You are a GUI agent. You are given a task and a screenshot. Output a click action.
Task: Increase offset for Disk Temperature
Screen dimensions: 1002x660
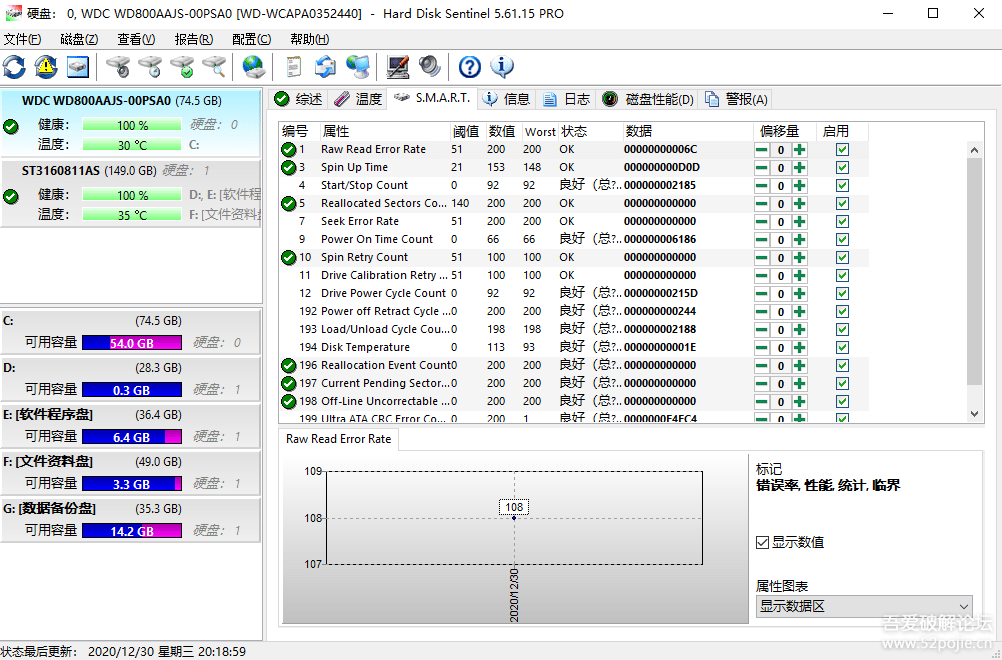799,348
